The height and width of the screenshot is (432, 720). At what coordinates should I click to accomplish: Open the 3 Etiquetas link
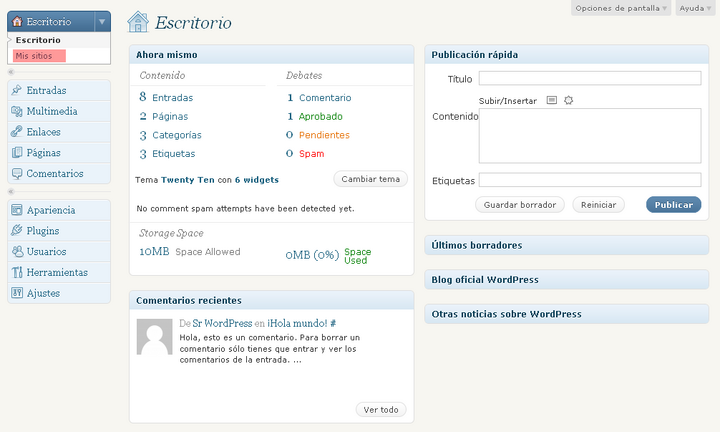pos(167,154)
